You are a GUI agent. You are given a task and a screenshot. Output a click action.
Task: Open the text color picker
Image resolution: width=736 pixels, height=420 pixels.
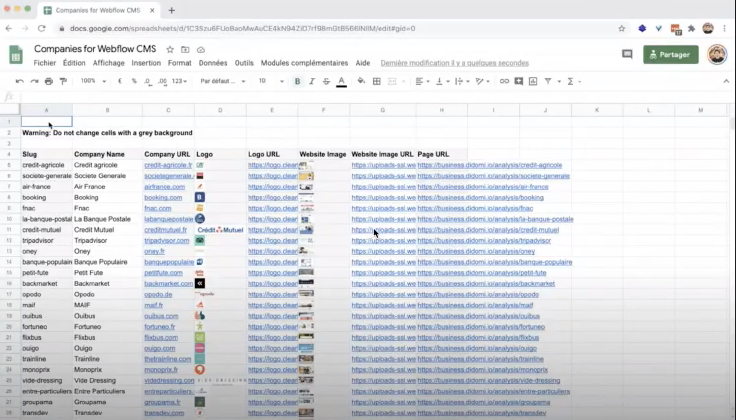pos(341,82)
